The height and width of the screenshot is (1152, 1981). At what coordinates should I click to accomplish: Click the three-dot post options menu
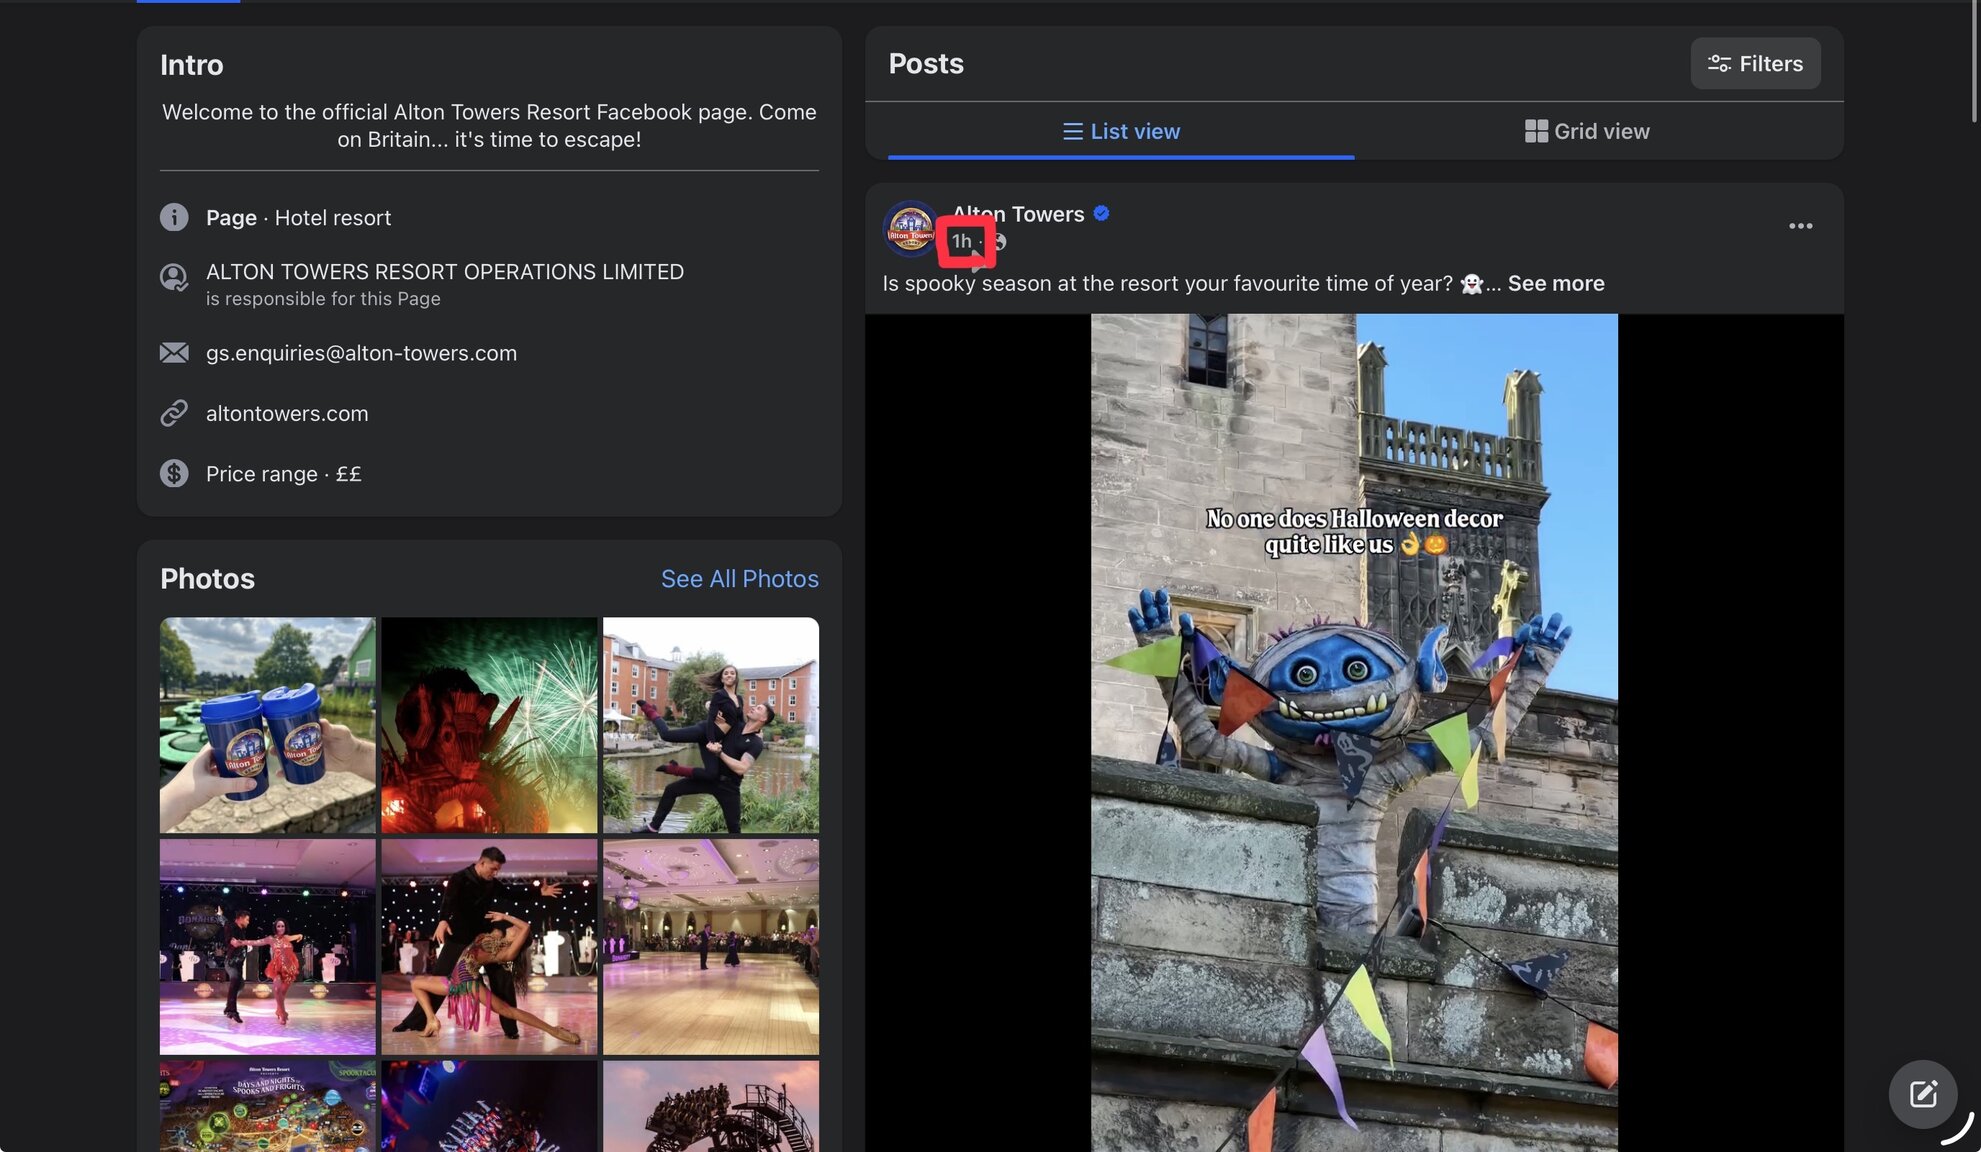pyautogui.click(x=1800, y=226)
